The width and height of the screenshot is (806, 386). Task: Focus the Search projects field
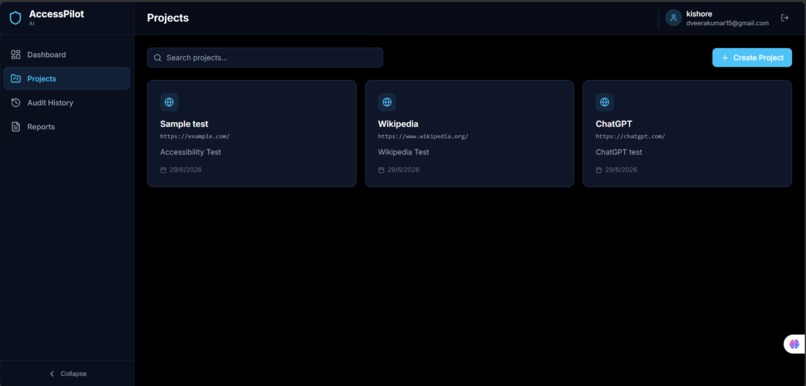[265, 58]
